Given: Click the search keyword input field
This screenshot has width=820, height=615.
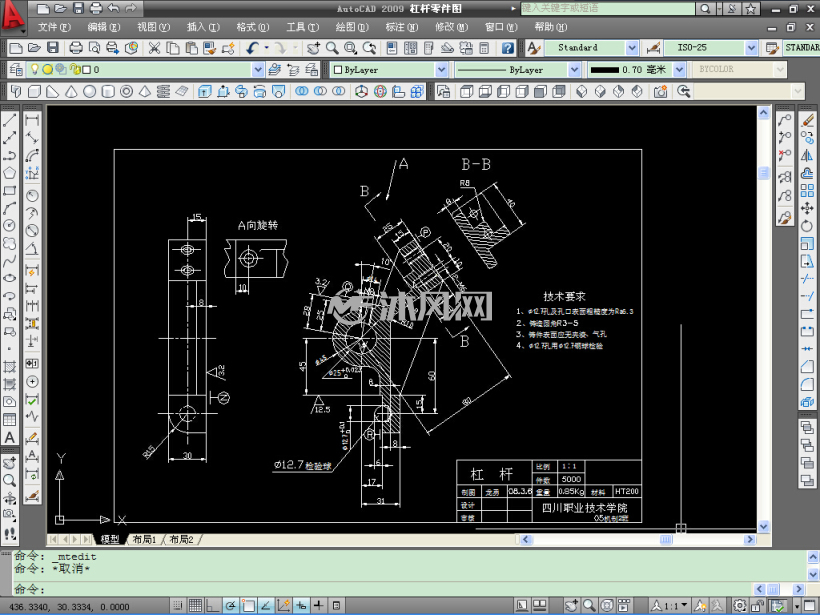Looking at the screenshot, I should coord(608,8).
